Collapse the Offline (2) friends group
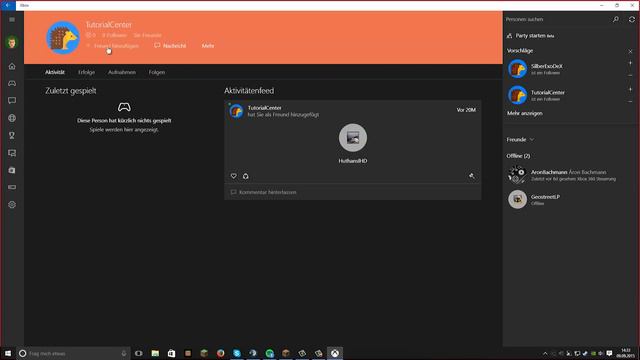 (x=518, y=156)
